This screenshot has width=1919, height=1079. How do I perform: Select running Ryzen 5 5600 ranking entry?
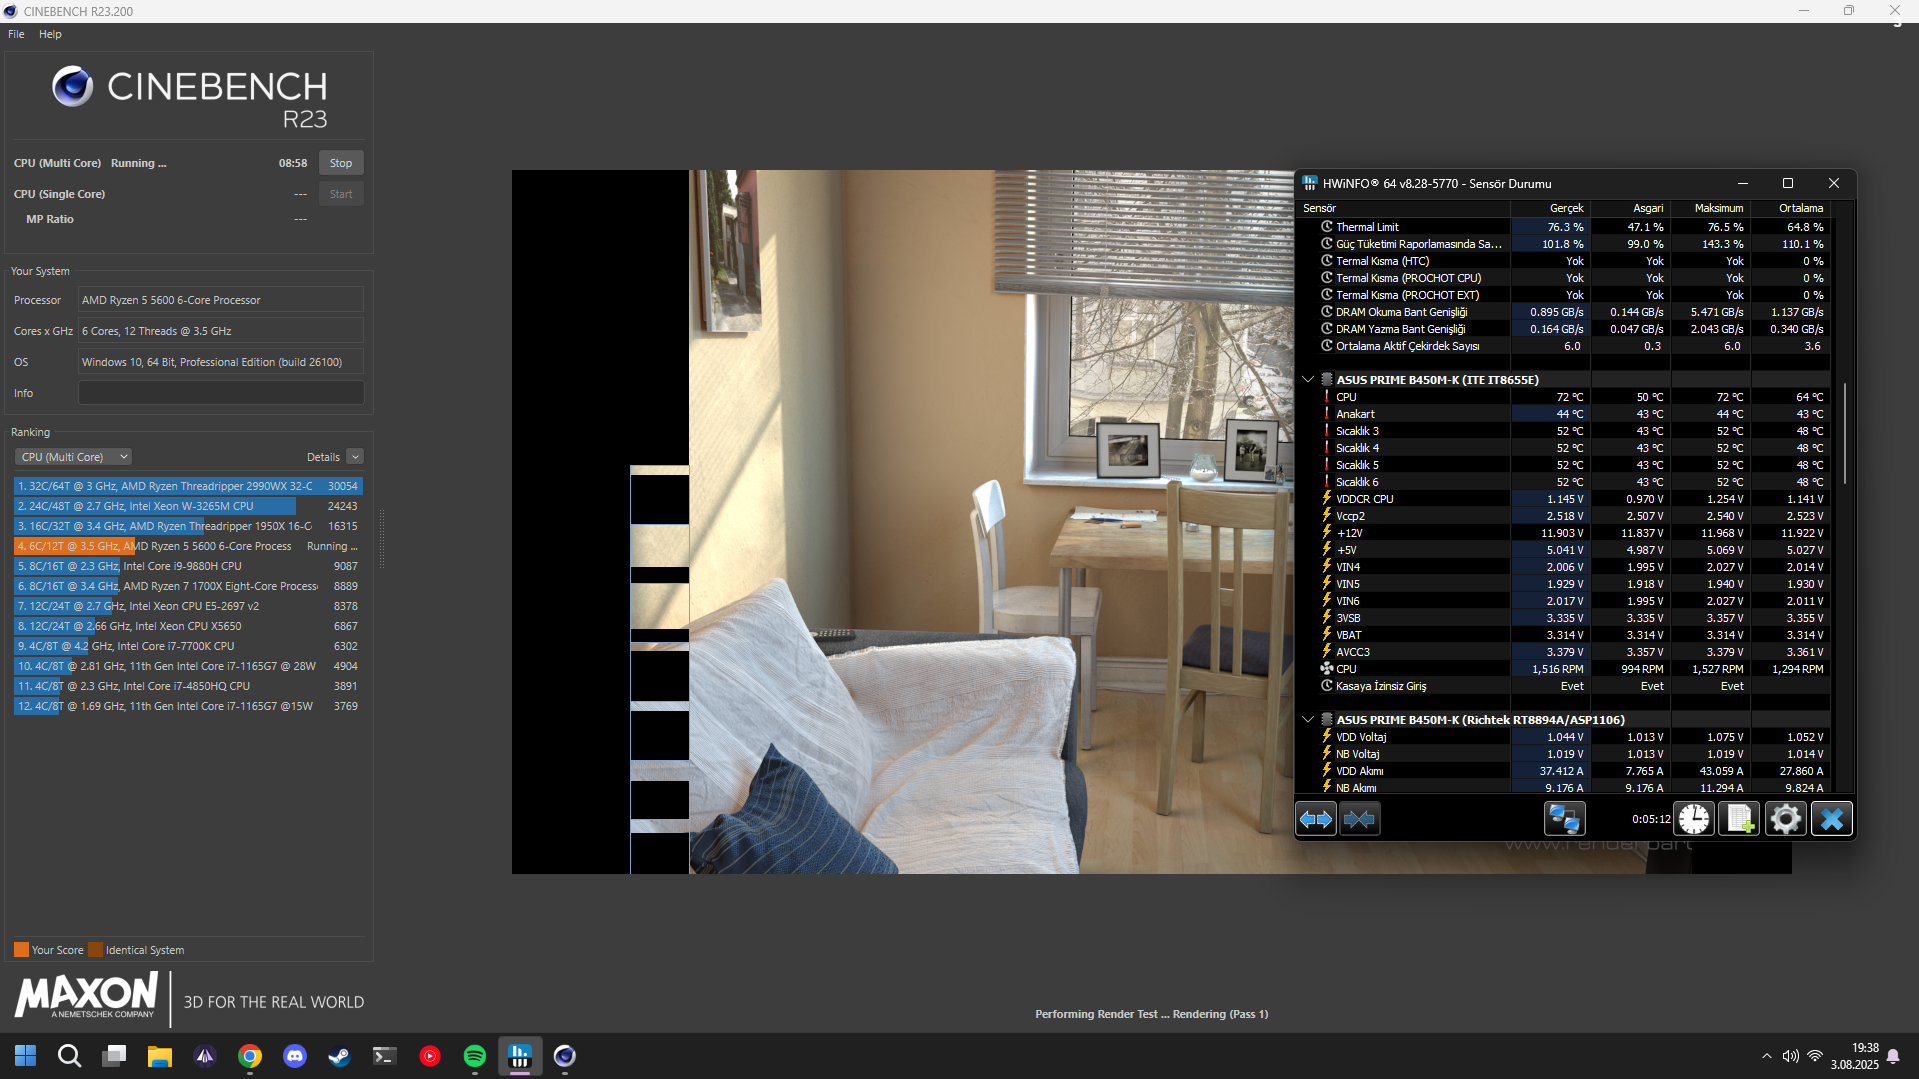[x=188, y=546]
